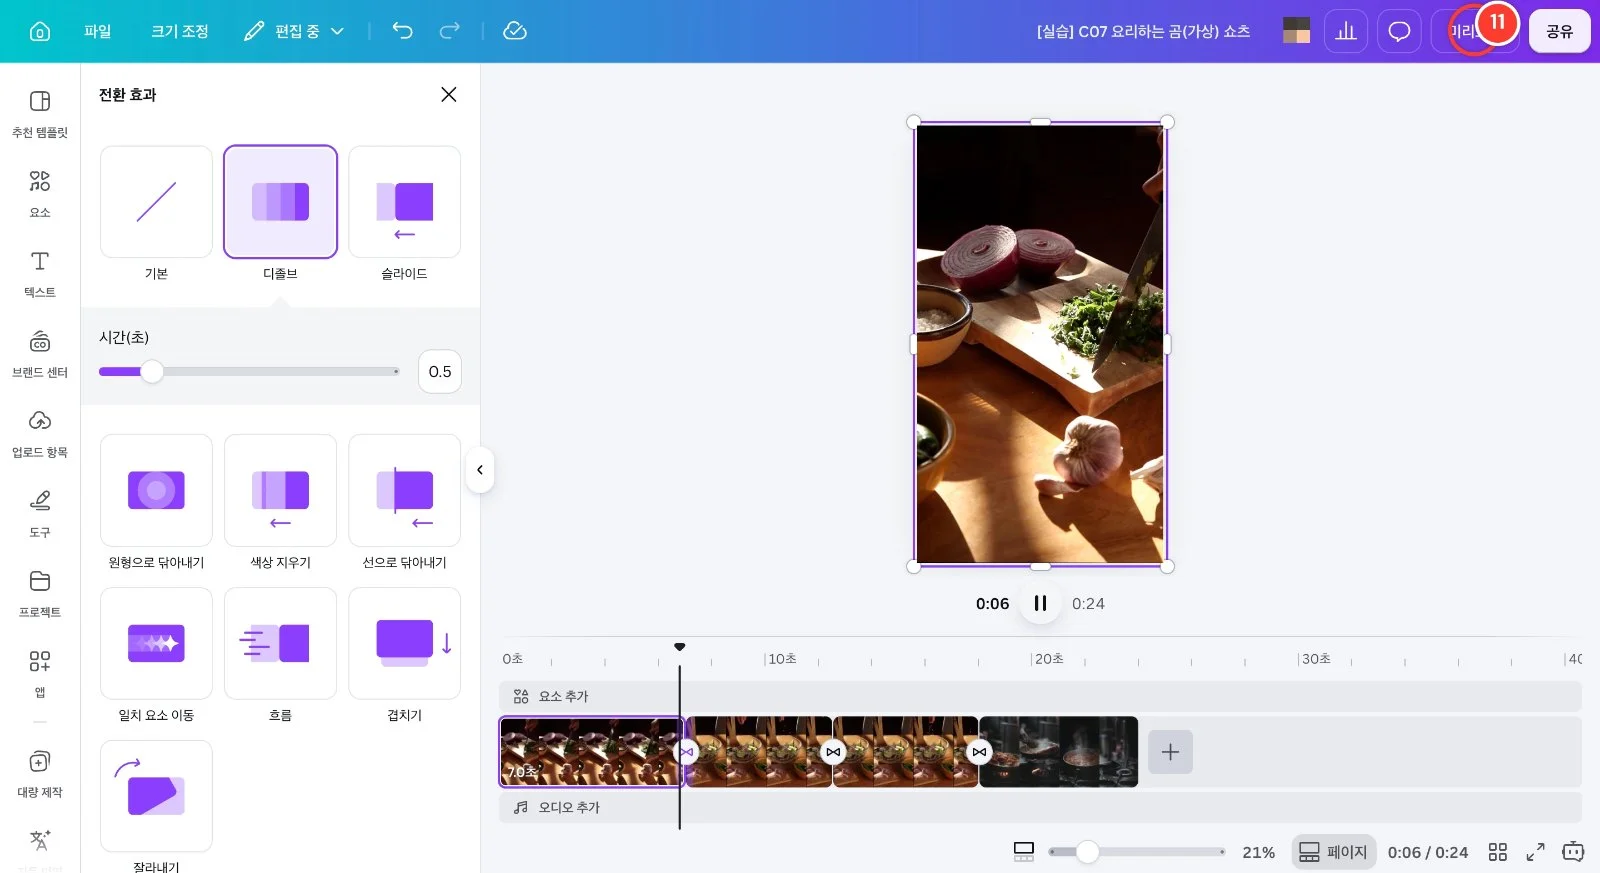Screen dimensions: 1600x873
Task: Click the transition icon before the last clip
Action: pyautogui.click(x=979, y=752)
